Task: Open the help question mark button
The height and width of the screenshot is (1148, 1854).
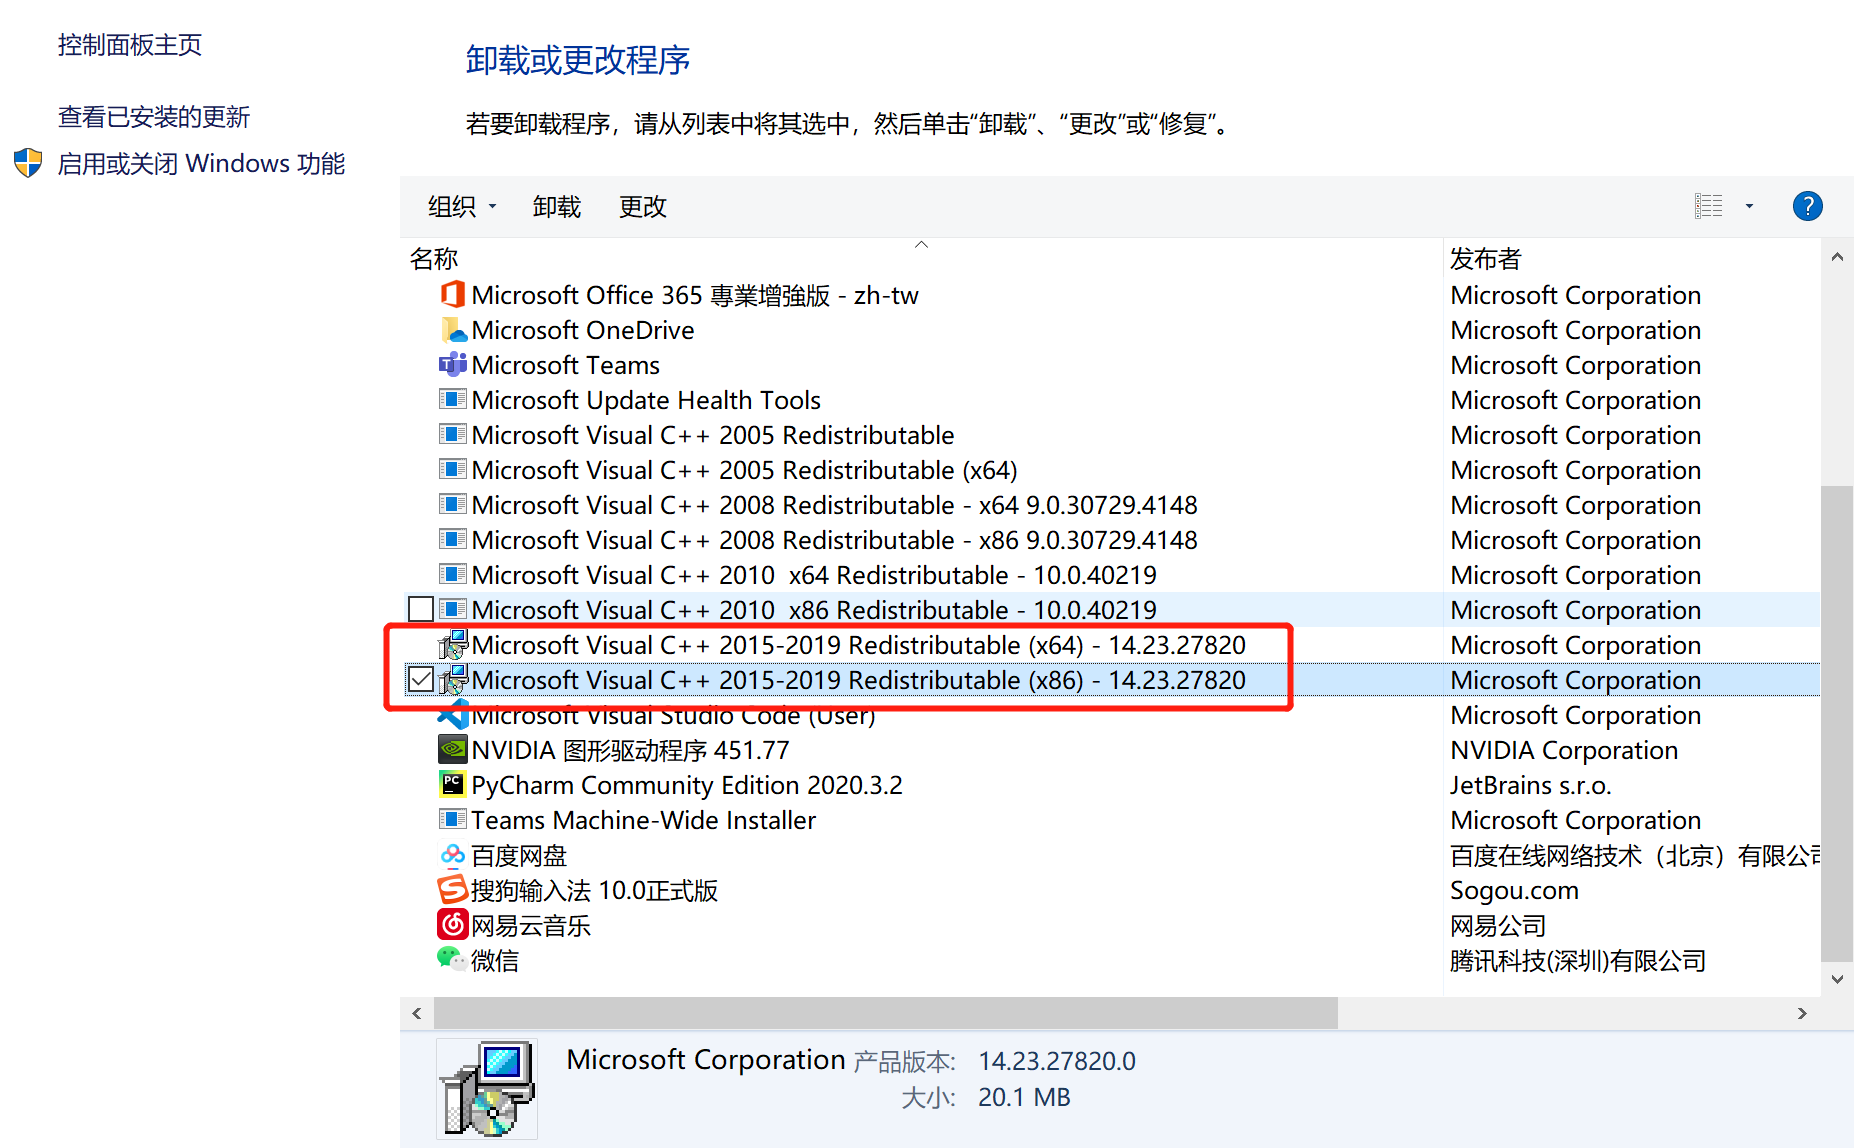Action: pyautogui.click(x=1808, y=206)
